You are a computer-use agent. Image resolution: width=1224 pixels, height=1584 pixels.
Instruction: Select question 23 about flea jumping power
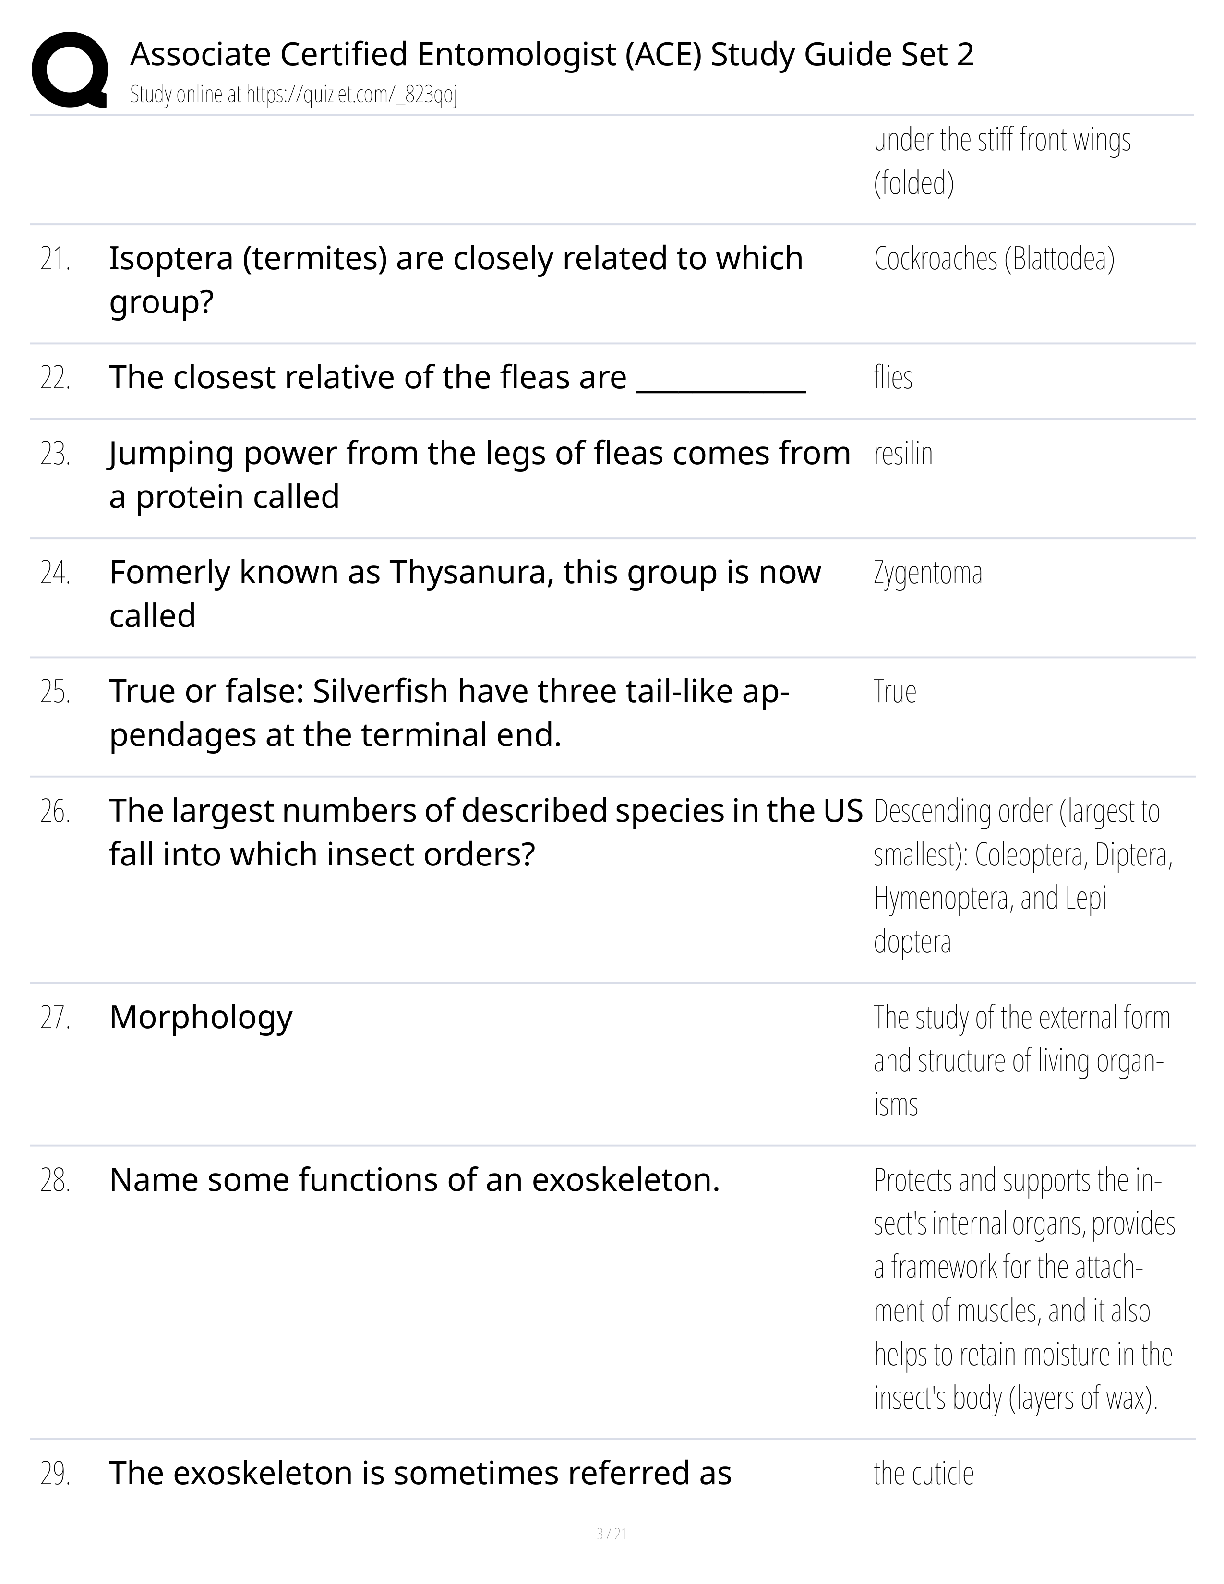click(x=480, y=474)
